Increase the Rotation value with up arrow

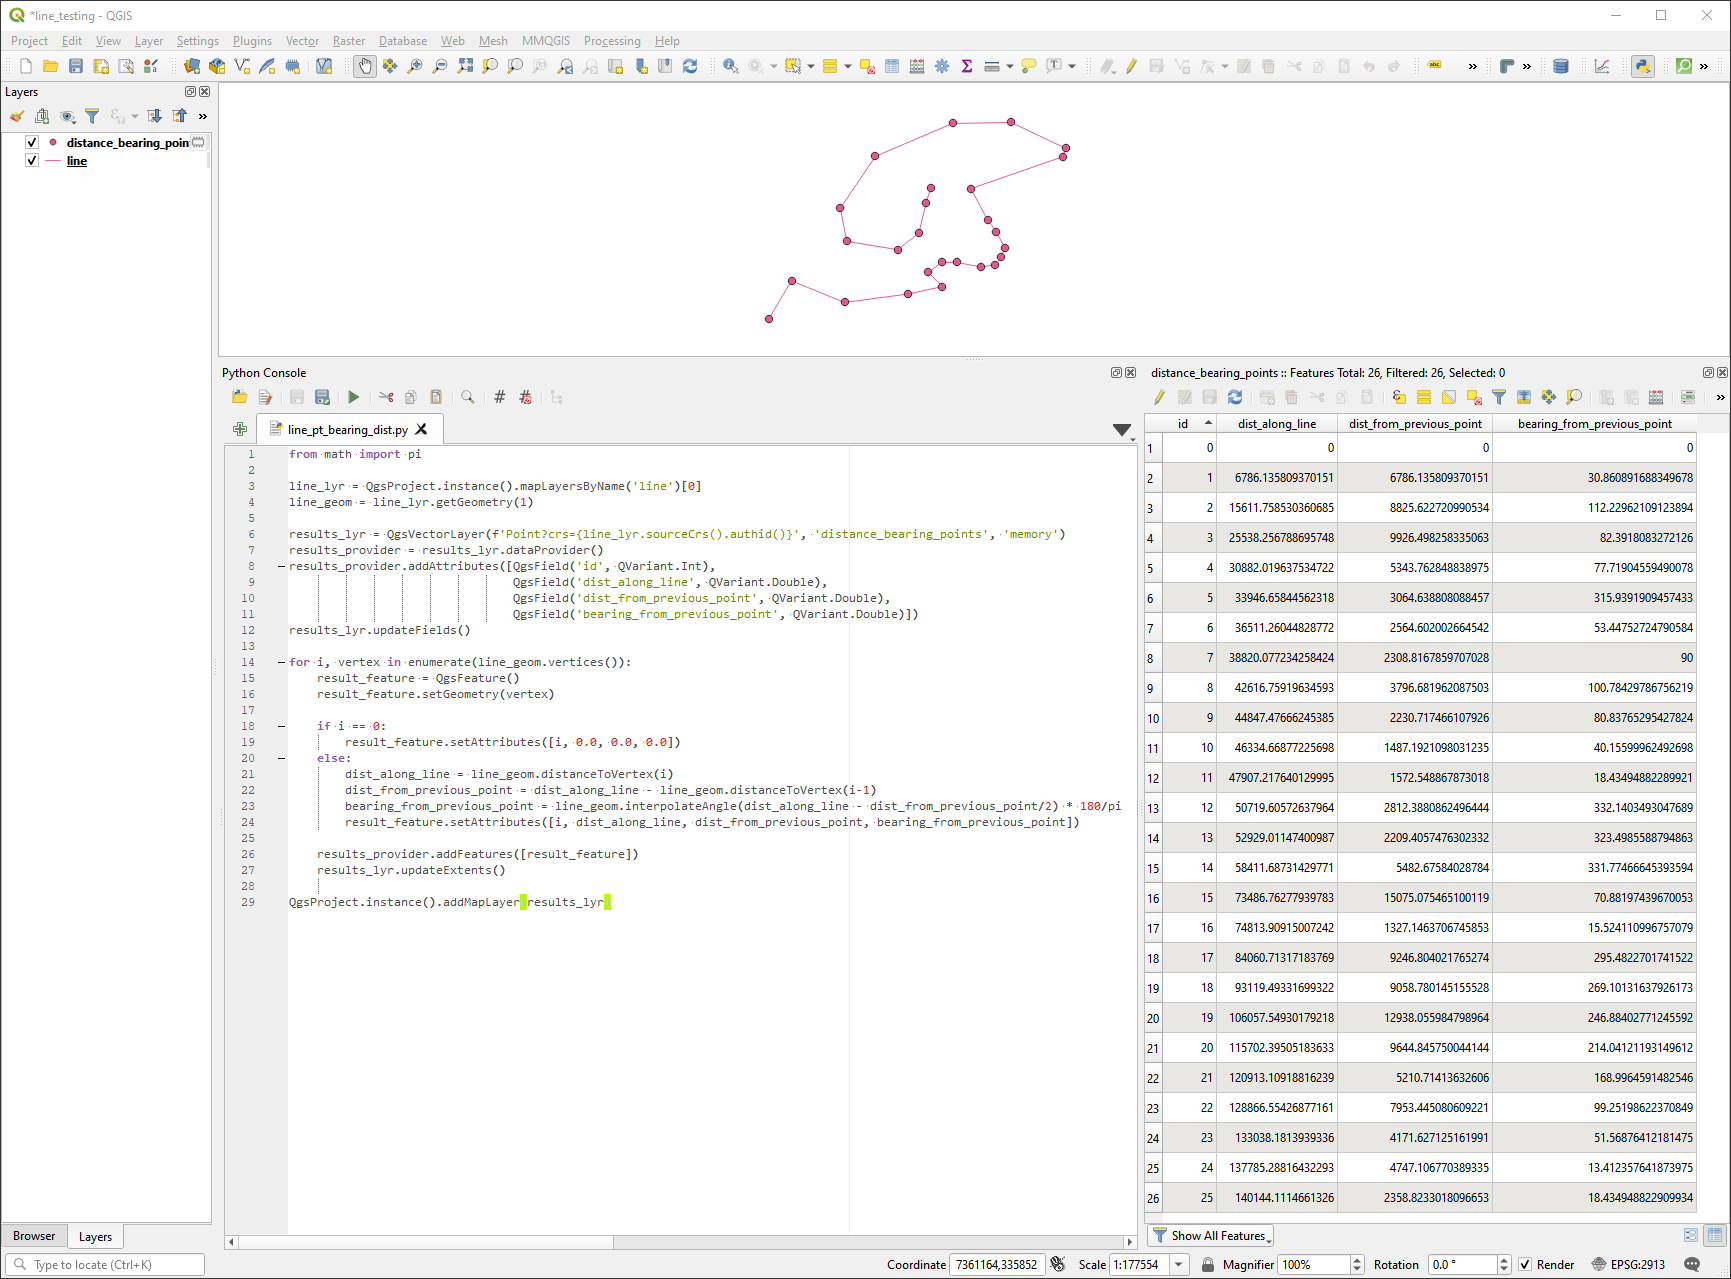click(1503, 1260)
